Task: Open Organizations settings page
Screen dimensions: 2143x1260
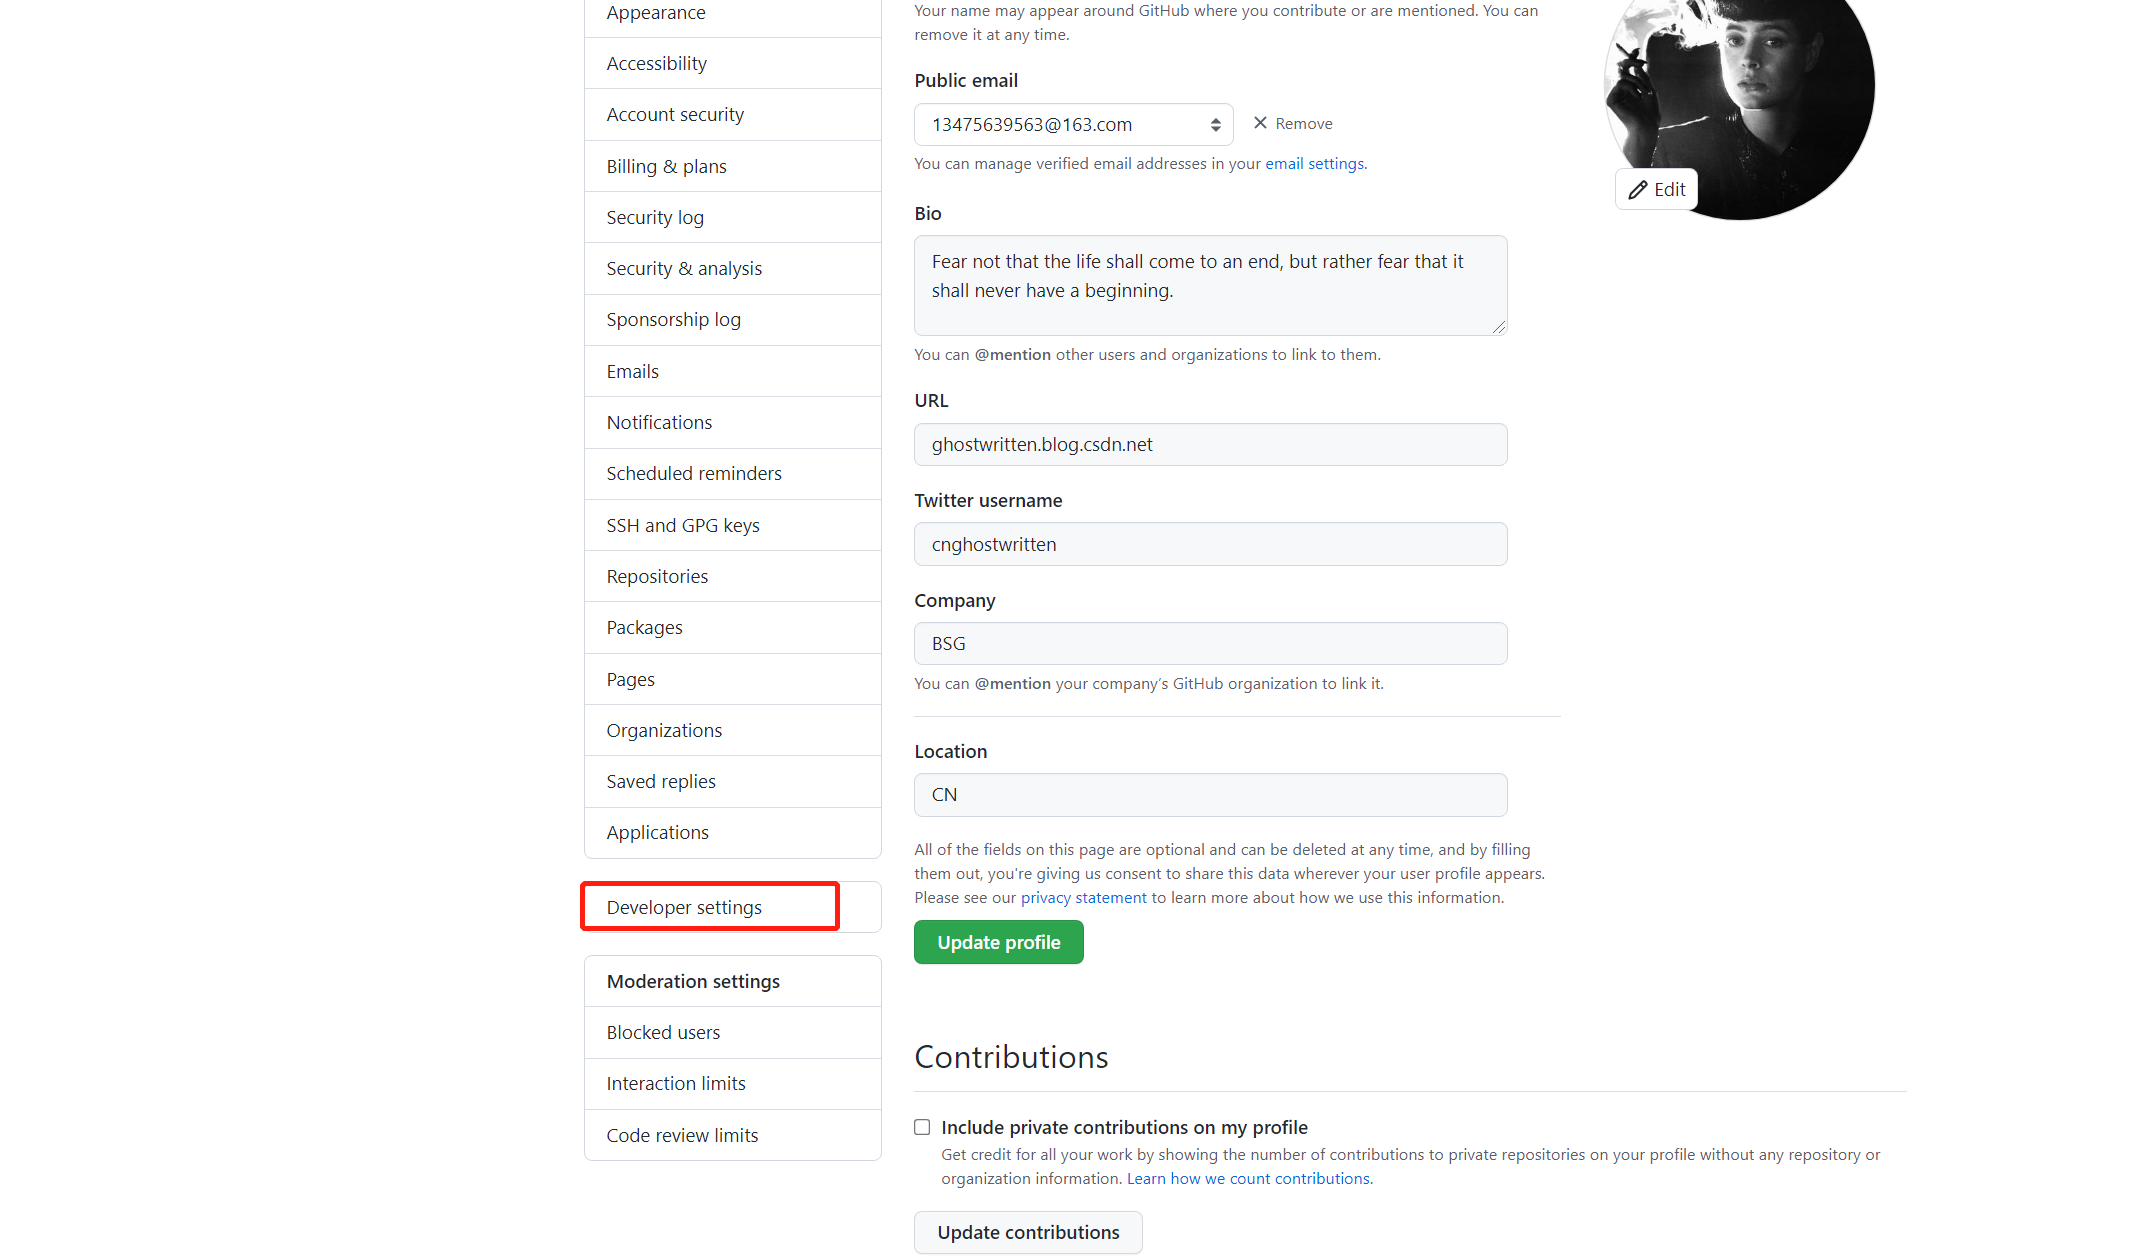Action: point(664,730)
